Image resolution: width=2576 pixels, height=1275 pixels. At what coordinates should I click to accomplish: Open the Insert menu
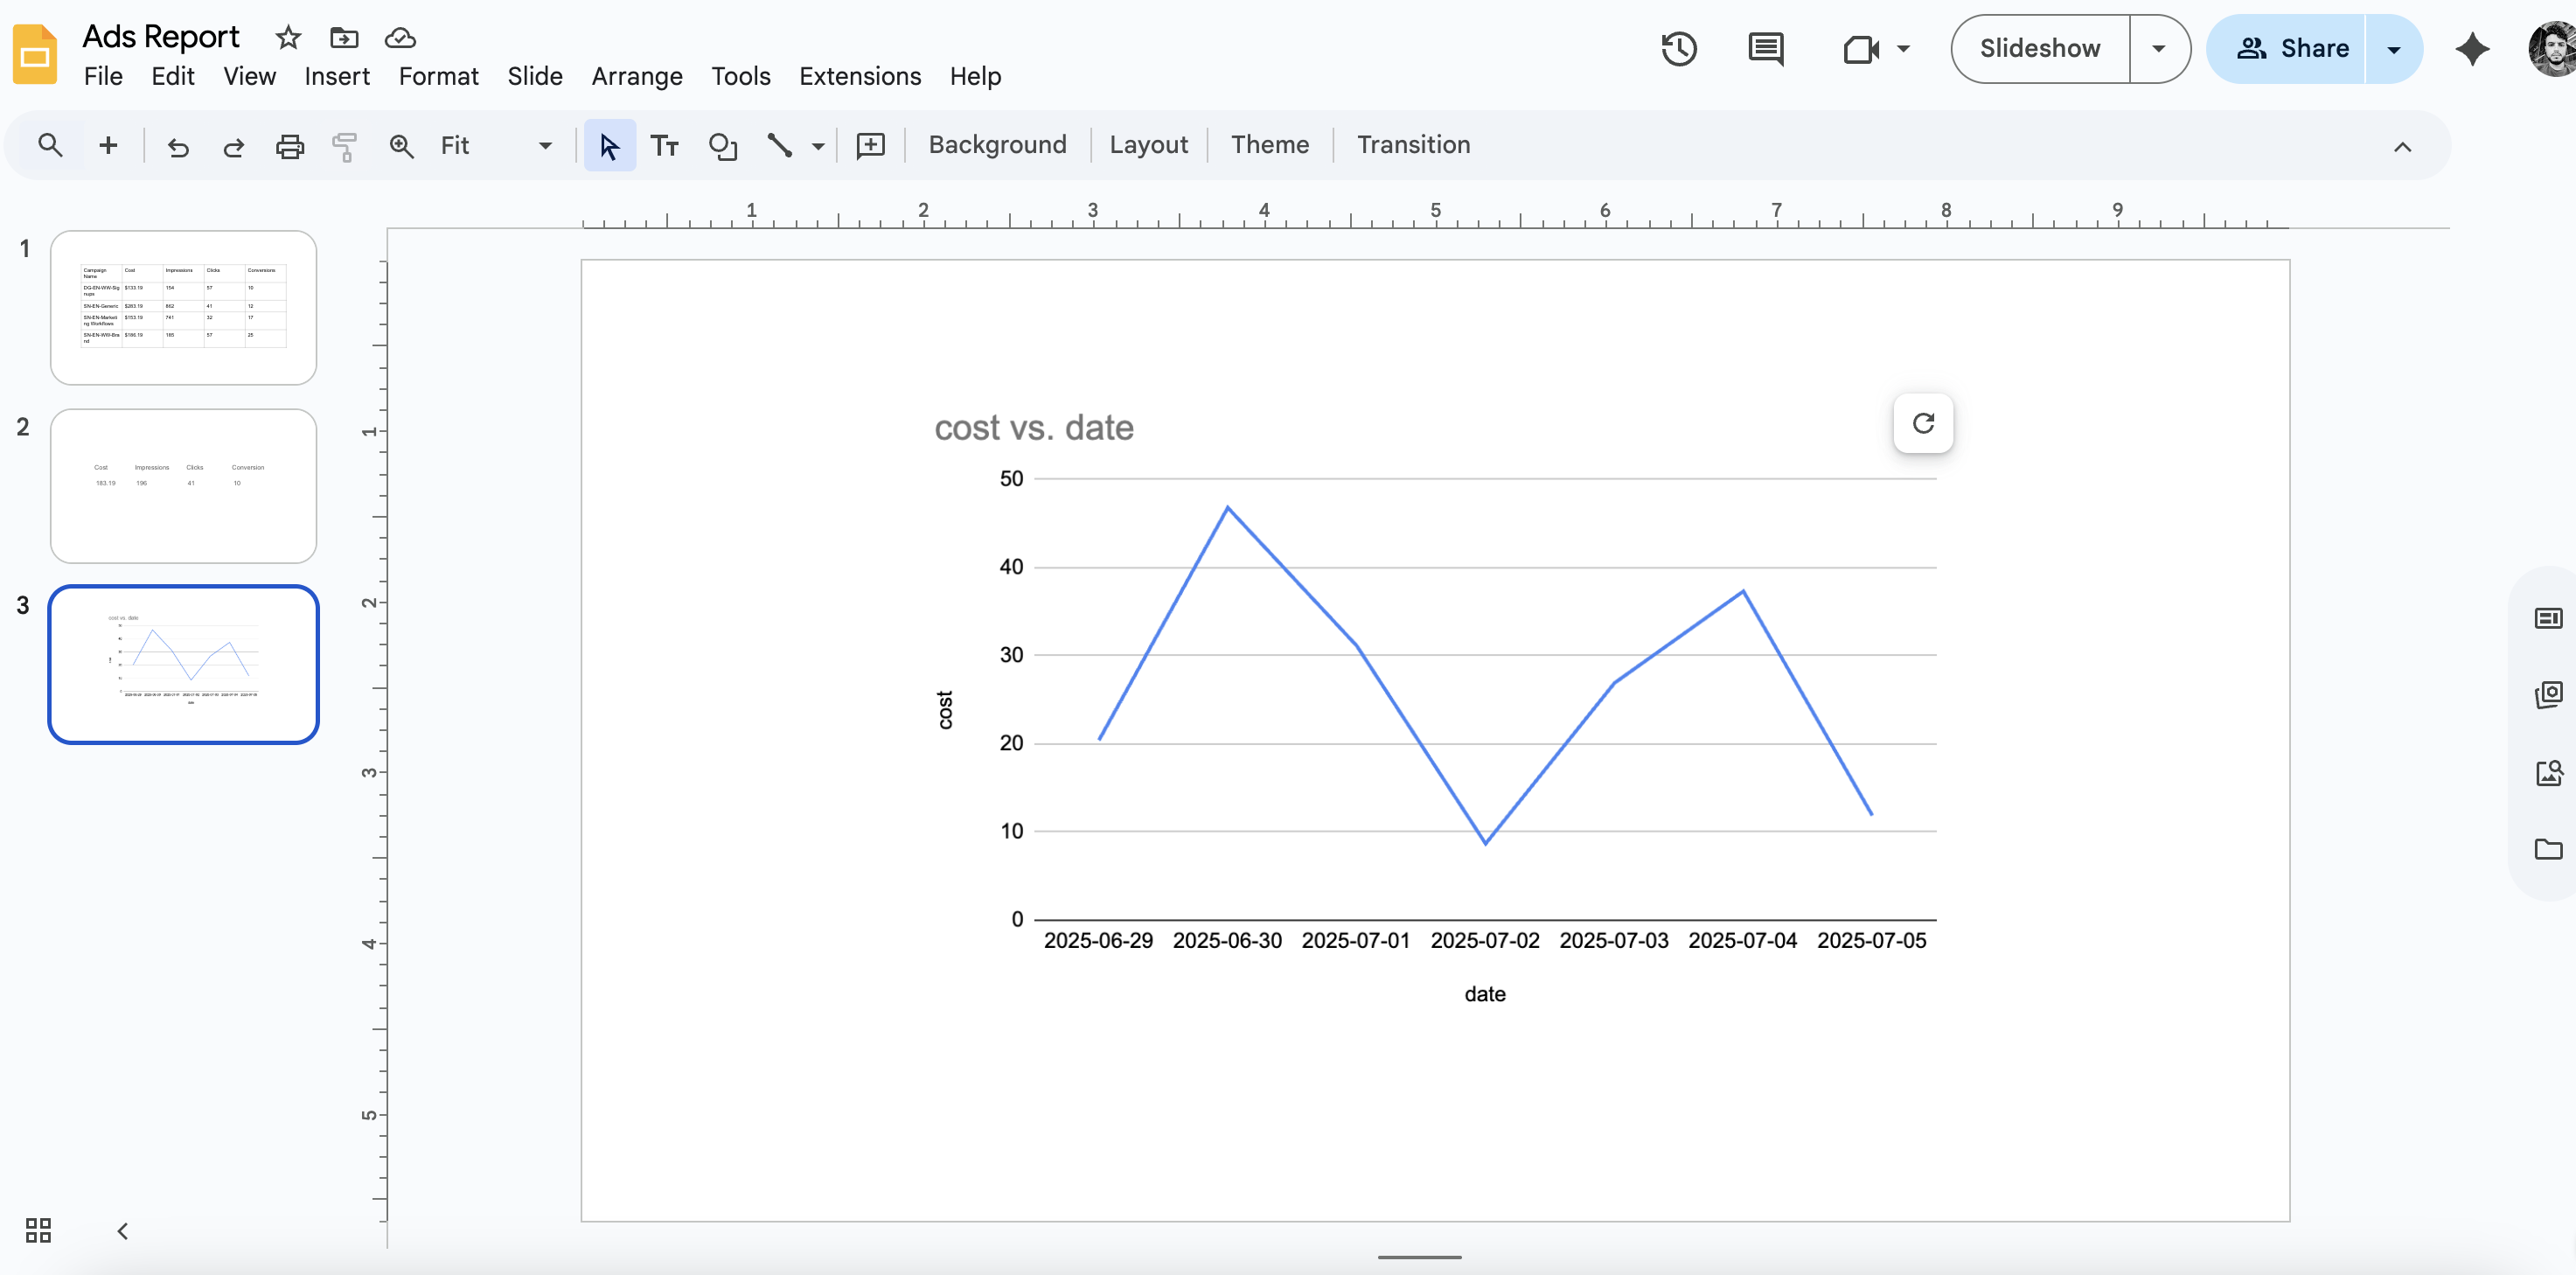pyautogui.click(x=336, y=76)
